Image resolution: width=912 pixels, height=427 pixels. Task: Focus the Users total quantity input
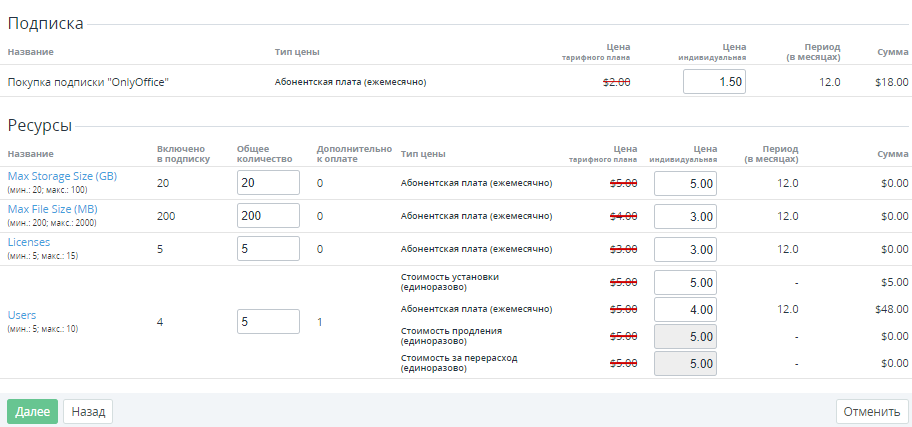(x=268, y=322)
